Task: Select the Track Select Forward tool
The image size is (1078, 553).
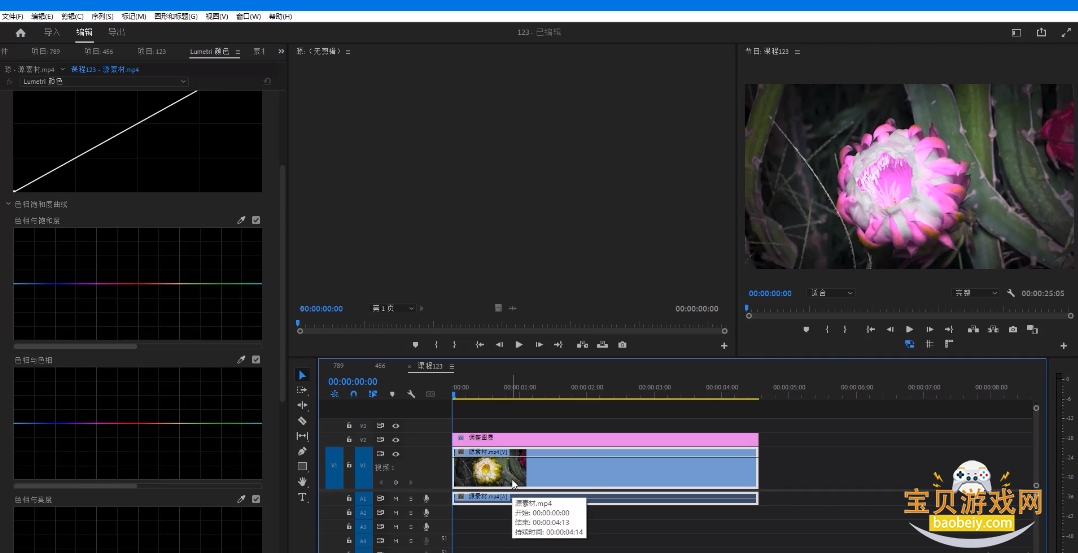Action: click(x=302, y=390)
